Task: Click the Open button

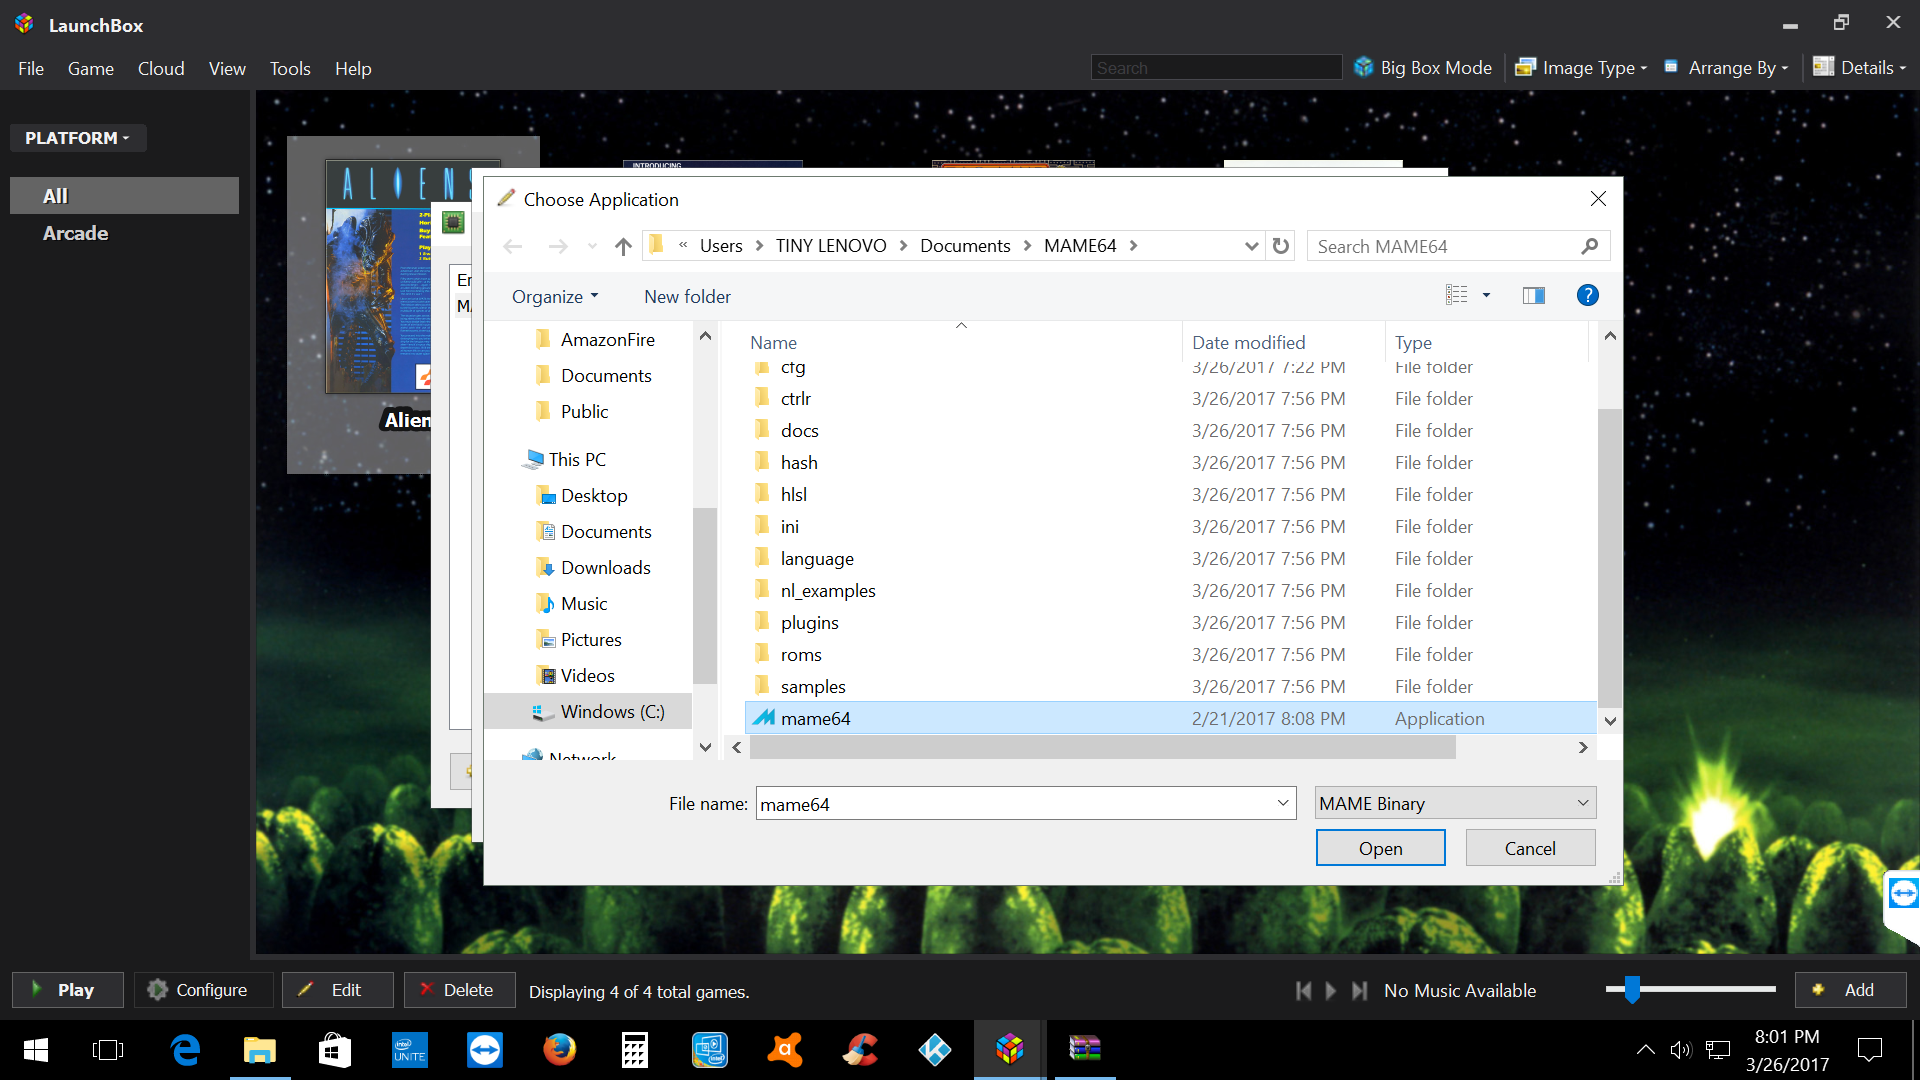Action: pos(1380,848)
